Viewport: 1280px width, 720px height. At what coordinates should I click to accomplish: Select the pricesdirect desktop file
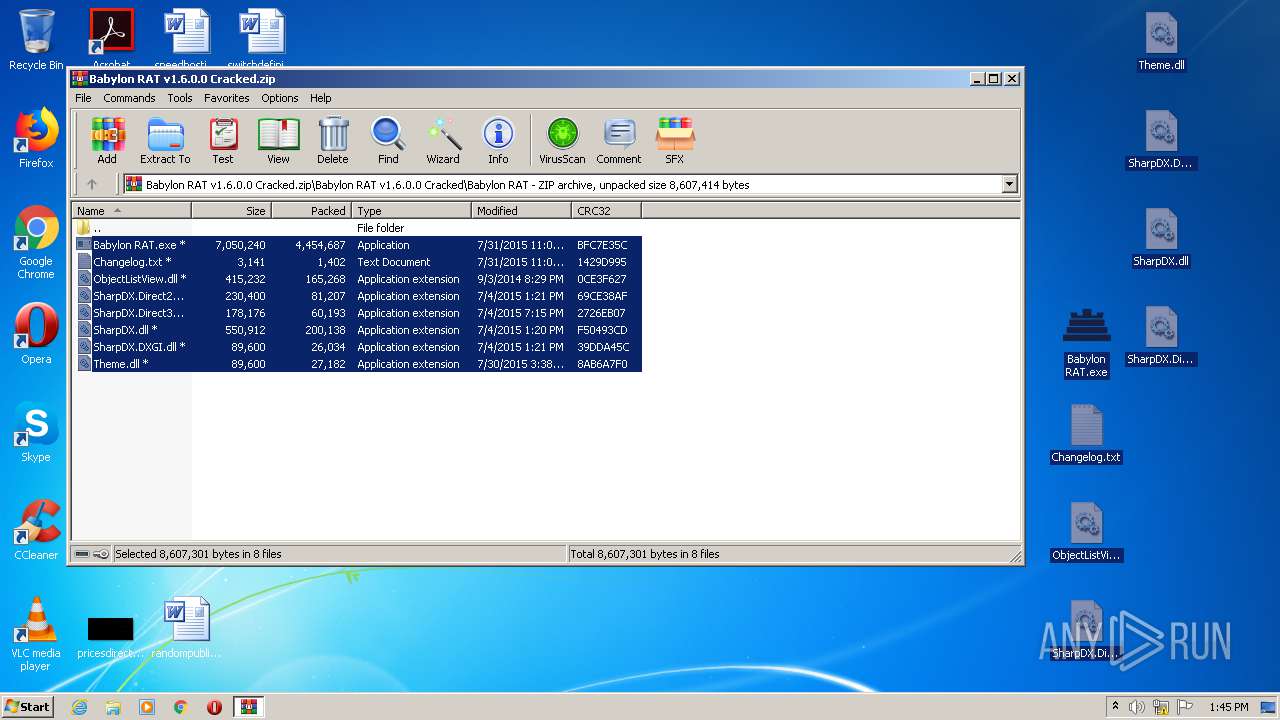(x=110, y=636)
